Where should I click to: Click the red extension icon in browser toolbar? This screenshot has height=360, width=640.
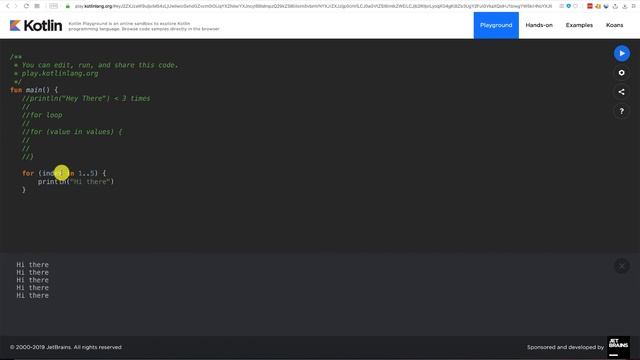point(590,6)
